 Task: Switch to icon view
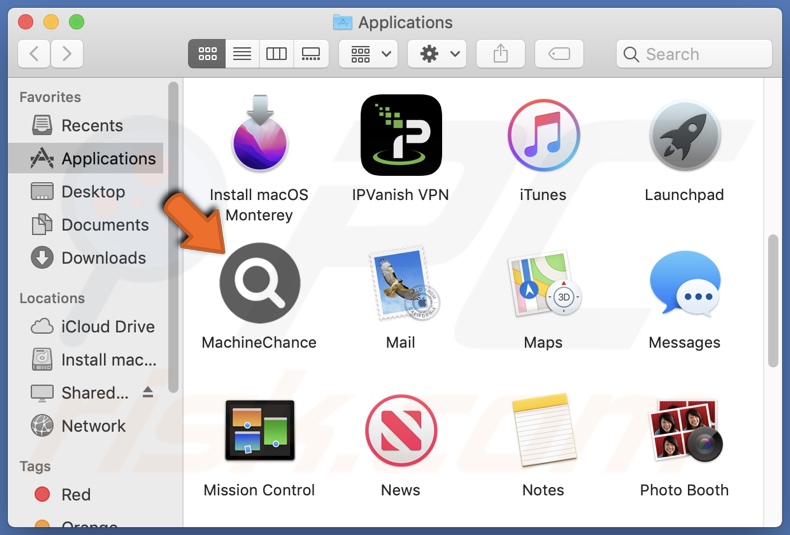pos(208,54)
